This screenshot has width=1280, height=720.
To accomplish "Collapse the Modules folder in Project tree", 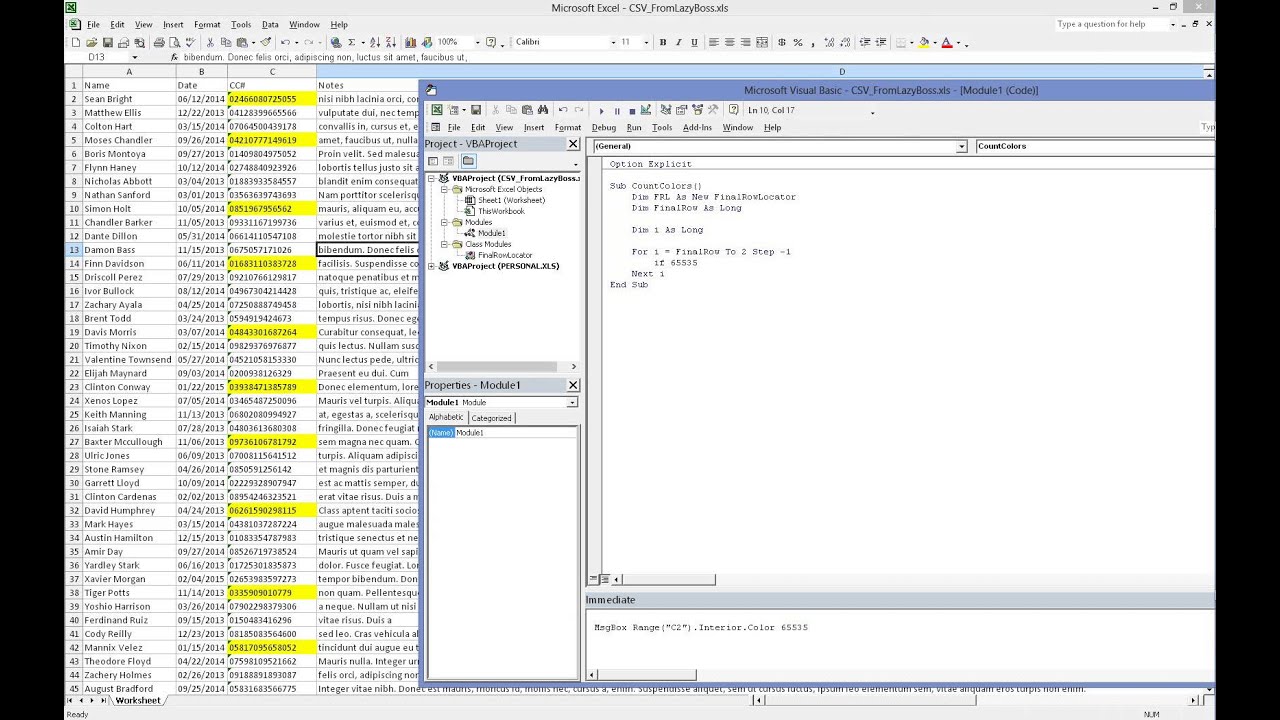I will click(445, 222).
